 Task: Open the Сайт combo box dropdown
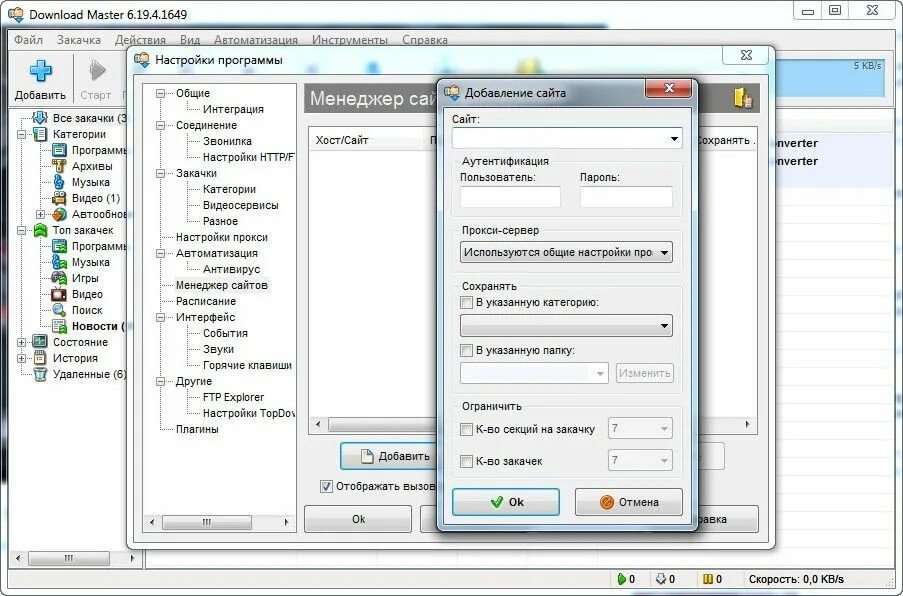(x=674, y=139)
